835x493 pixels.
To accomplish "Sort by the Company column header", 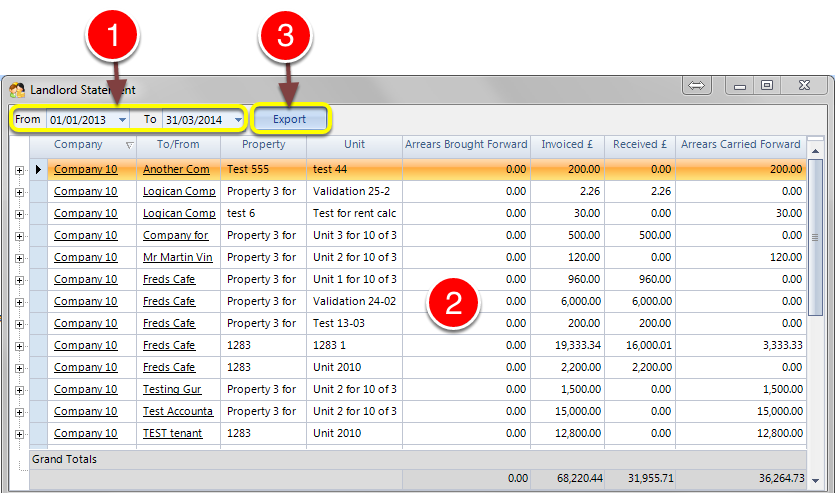I will 78,144.
